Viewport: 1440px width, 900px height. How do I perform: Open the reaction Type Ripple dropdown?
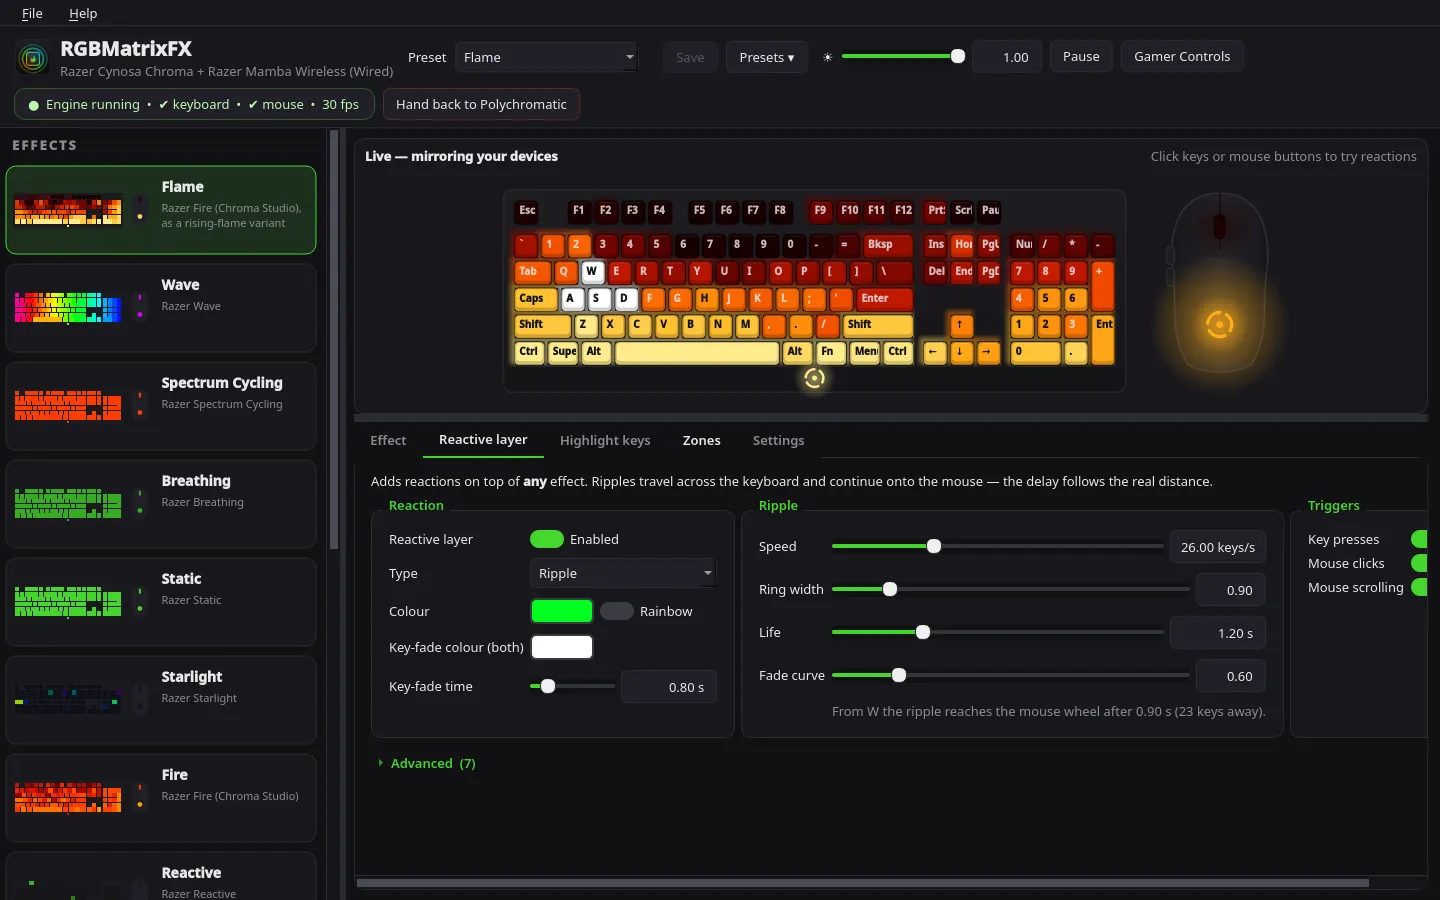pyautogui.click(x=622, y=573)
